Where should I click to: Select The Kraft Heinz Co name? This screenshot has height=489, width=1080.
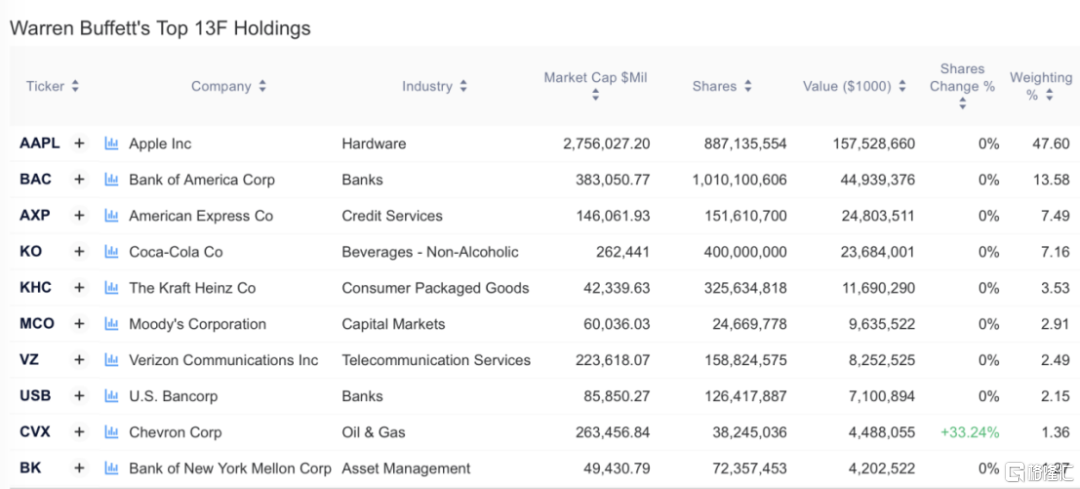point(192,288)
